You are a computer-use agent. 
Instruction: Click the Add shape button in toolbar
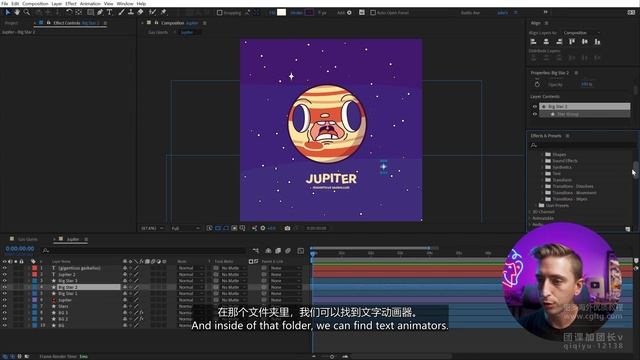click(349, 13)
